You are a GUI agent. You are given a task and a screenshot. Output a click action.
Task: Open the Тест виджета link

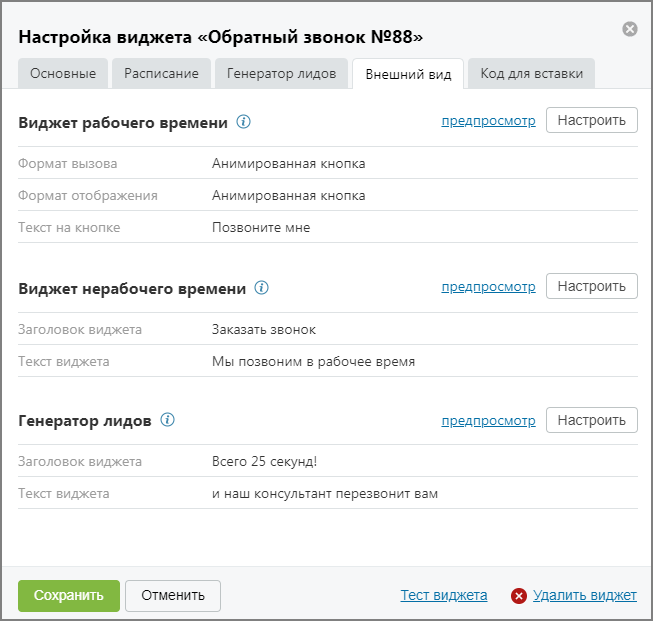444,595
